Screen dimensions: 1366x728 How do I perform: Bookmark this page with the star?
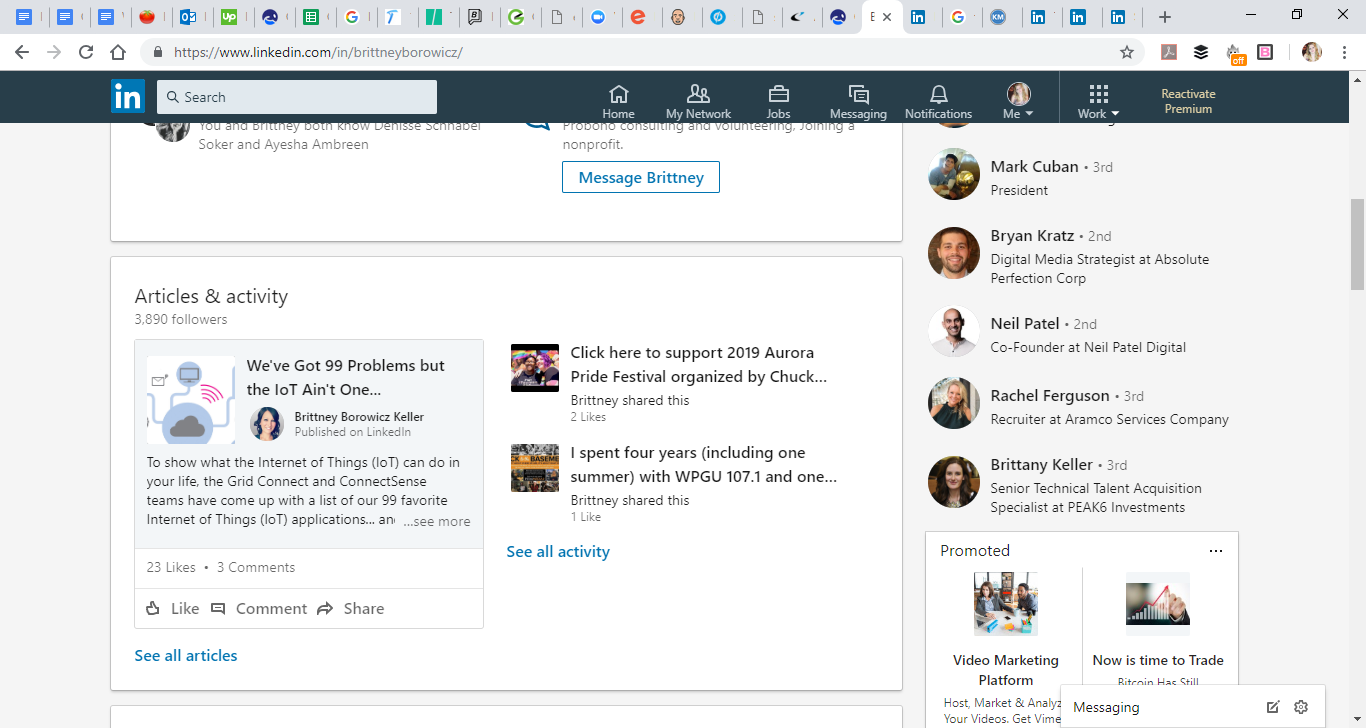click(x=1127, y=52)
